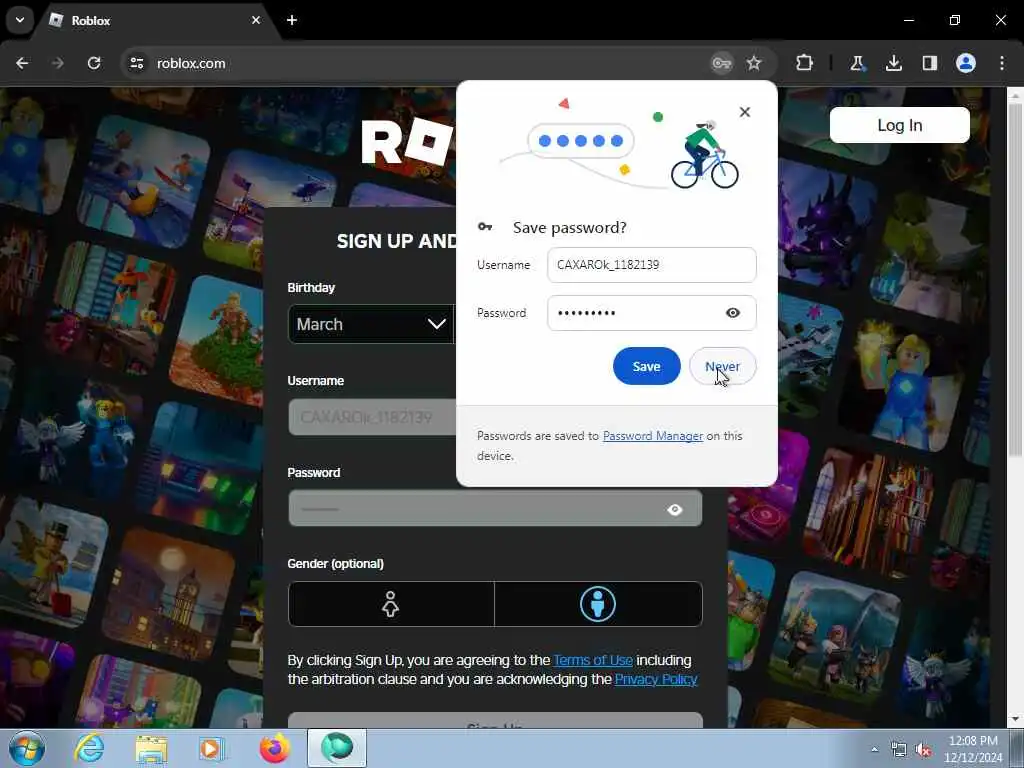1024x768 pixels.
Task: Toggle password visibility on Roblox signup form
Action: [x=675, y=509]
